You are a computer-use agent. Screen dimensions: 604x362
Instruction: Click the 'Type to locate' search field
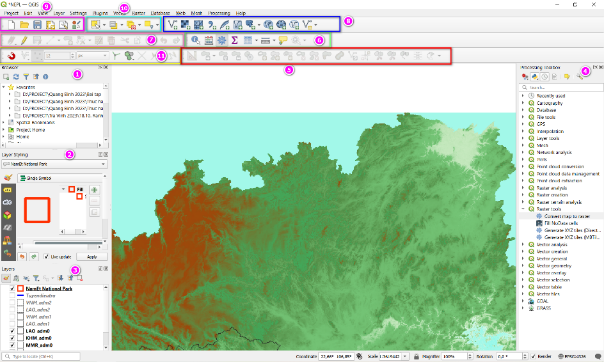(x=41, y=356)
